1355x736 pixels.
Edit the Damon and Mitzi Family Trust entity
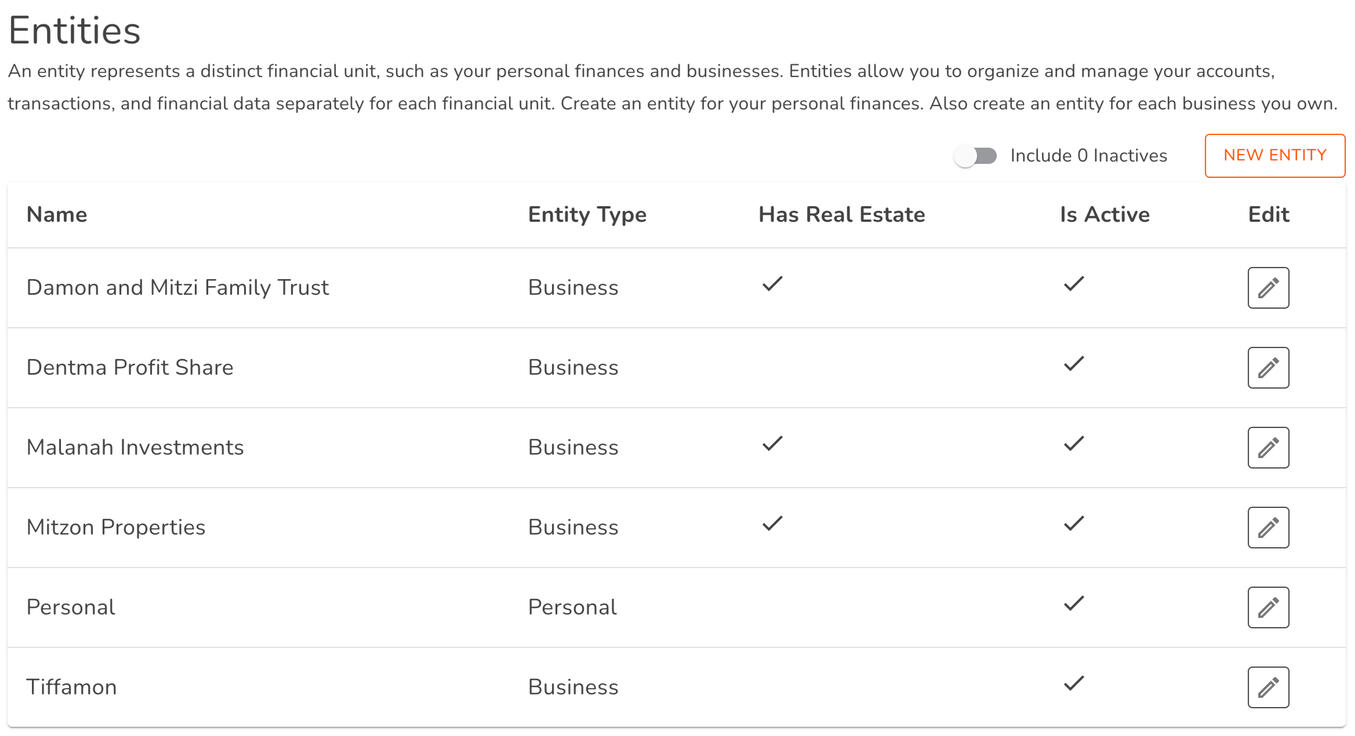(1268, 288)
